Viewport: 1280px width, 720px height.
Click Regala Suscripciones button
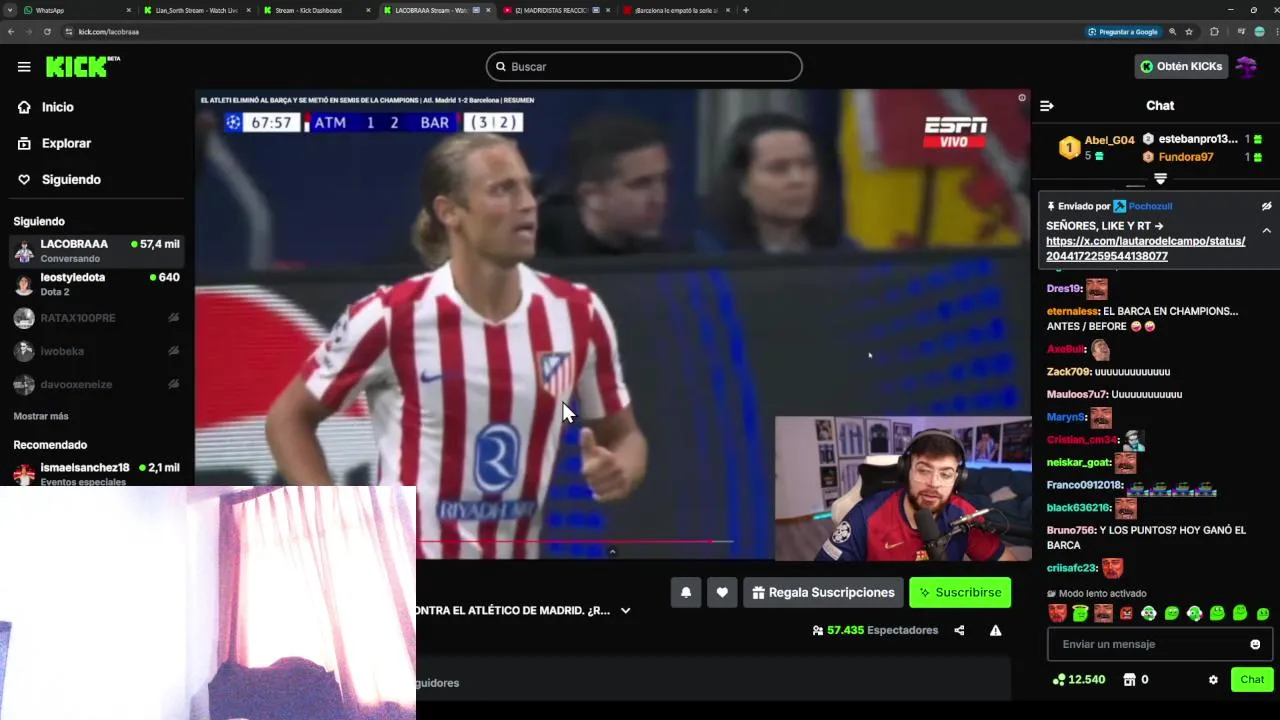tap(823, 592)
